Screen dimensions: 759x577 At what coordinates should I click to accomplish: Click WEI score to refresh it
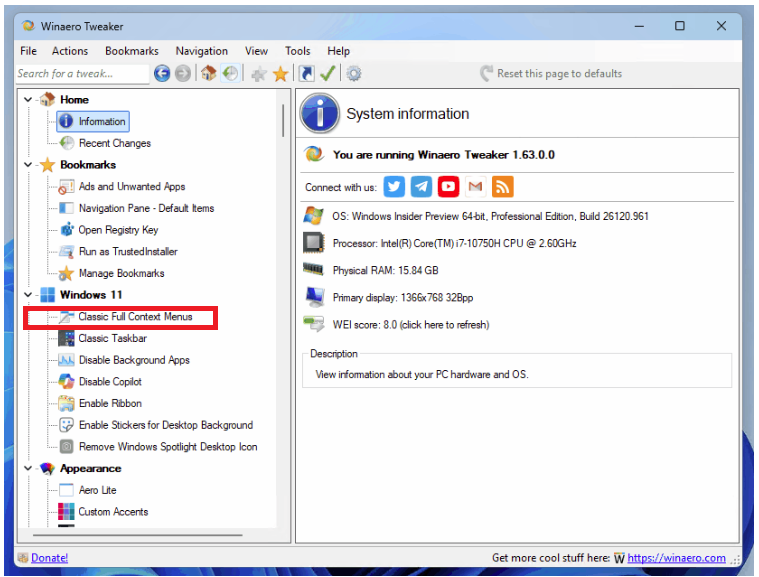tap(410, 324)
